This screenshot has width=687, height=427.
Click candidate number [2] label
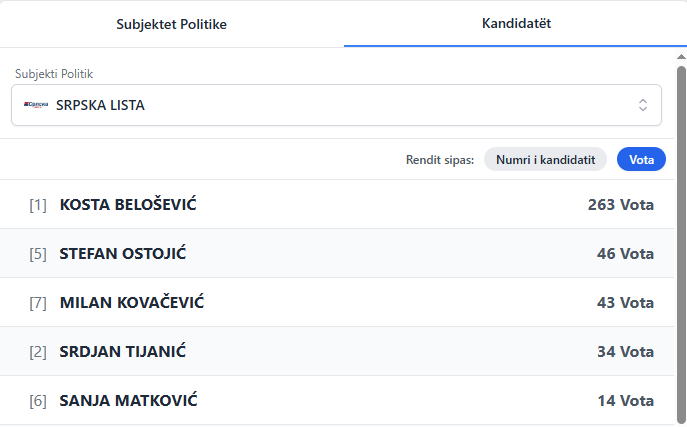pos(38,352)
